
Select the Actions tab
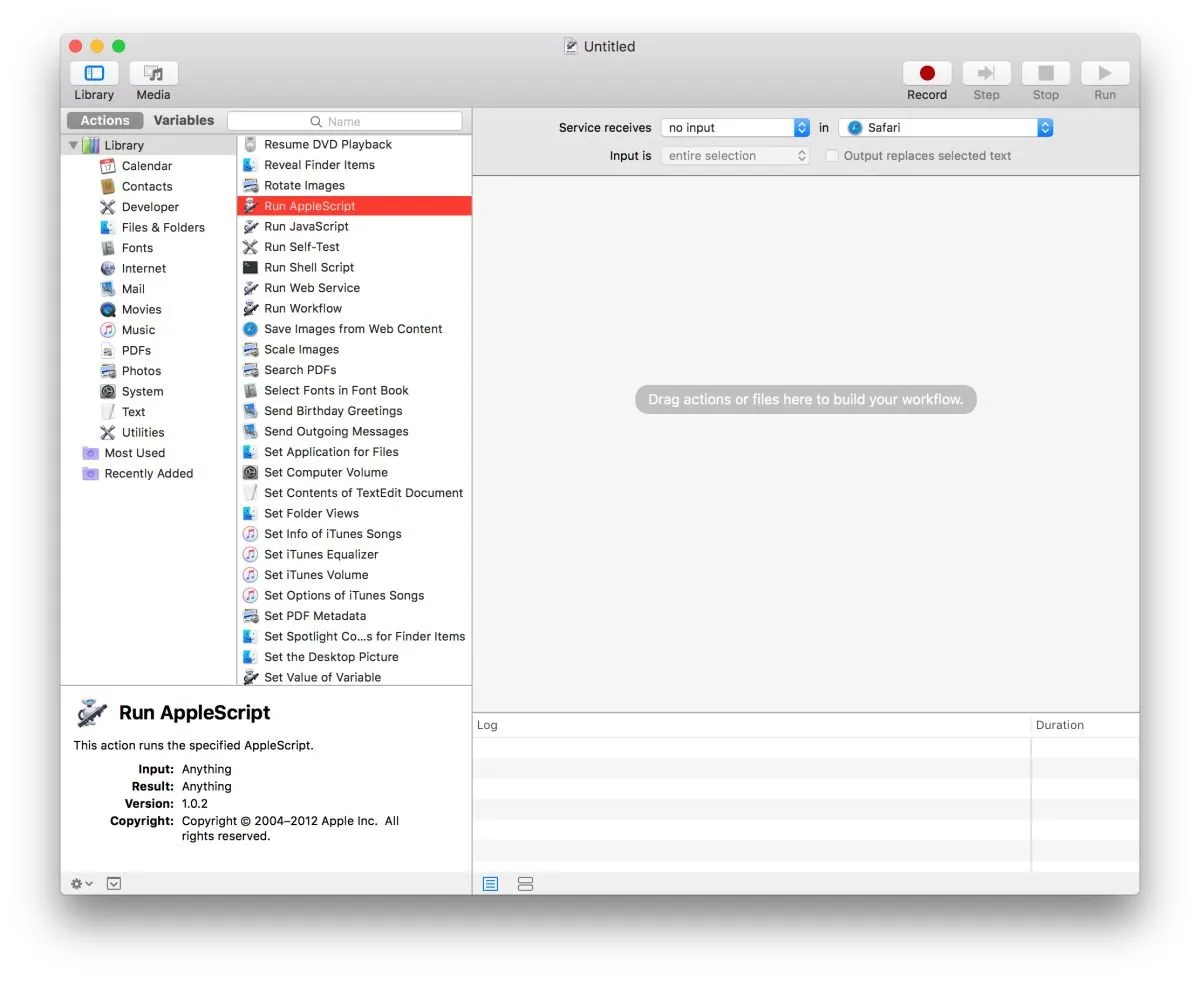tap(105, 120)
